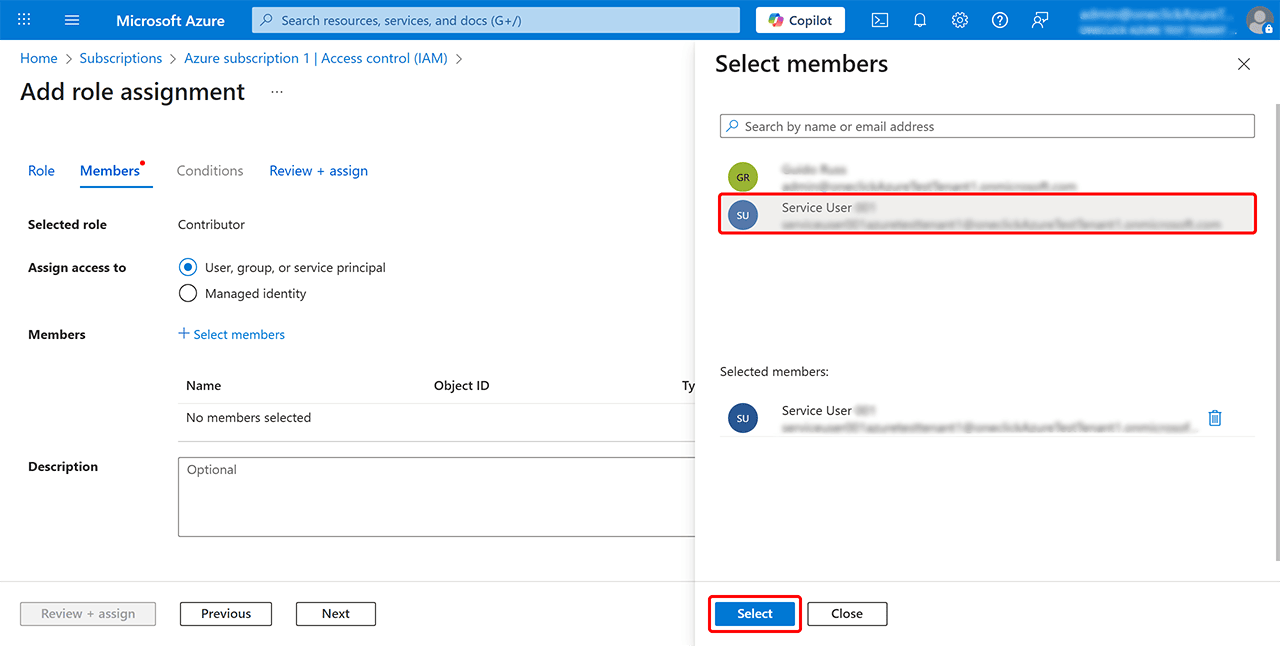
Task: Open the help question mark icon
Action: coord(1000,20)
